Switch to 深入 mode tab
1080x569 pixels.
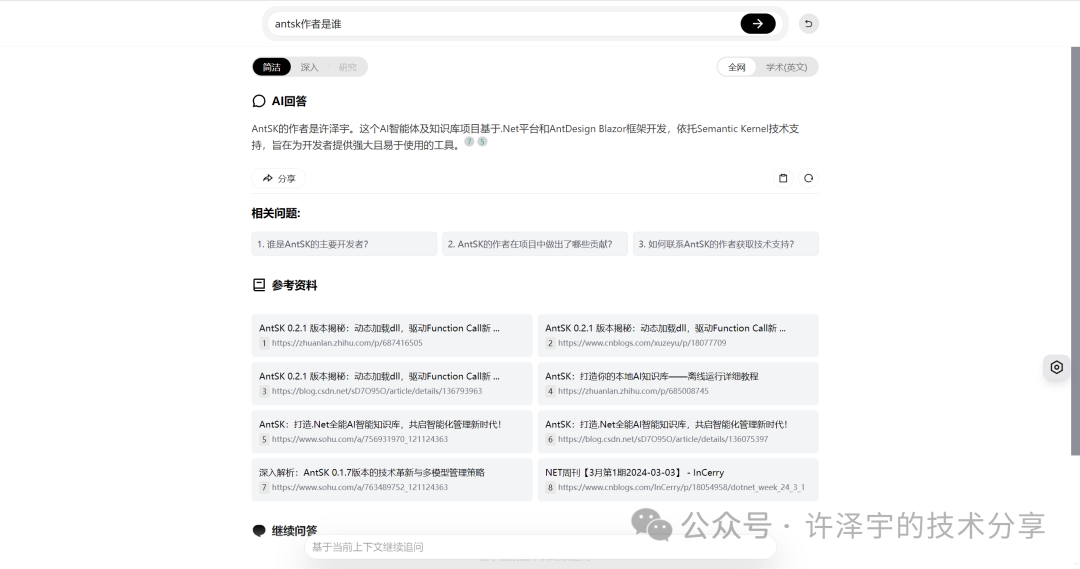[x=309, y=67]
